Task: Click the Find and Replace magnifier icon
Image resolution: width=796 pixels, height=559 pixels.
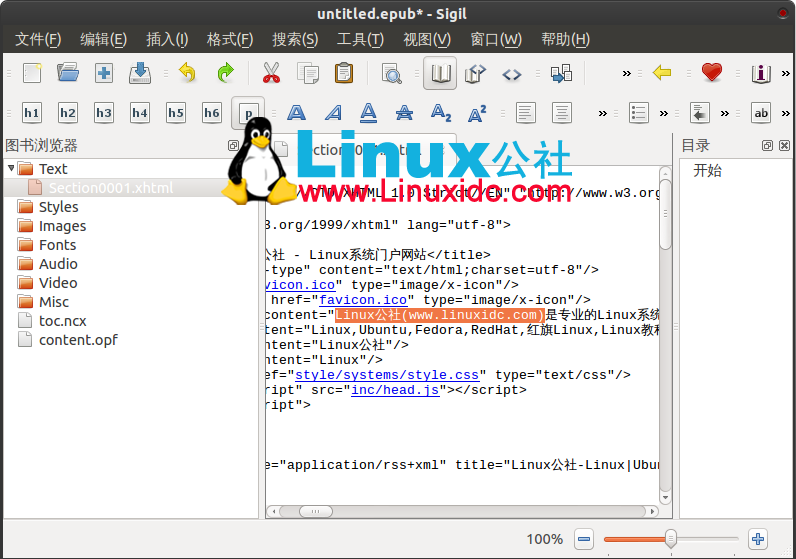Action: (x=391, y=73)
